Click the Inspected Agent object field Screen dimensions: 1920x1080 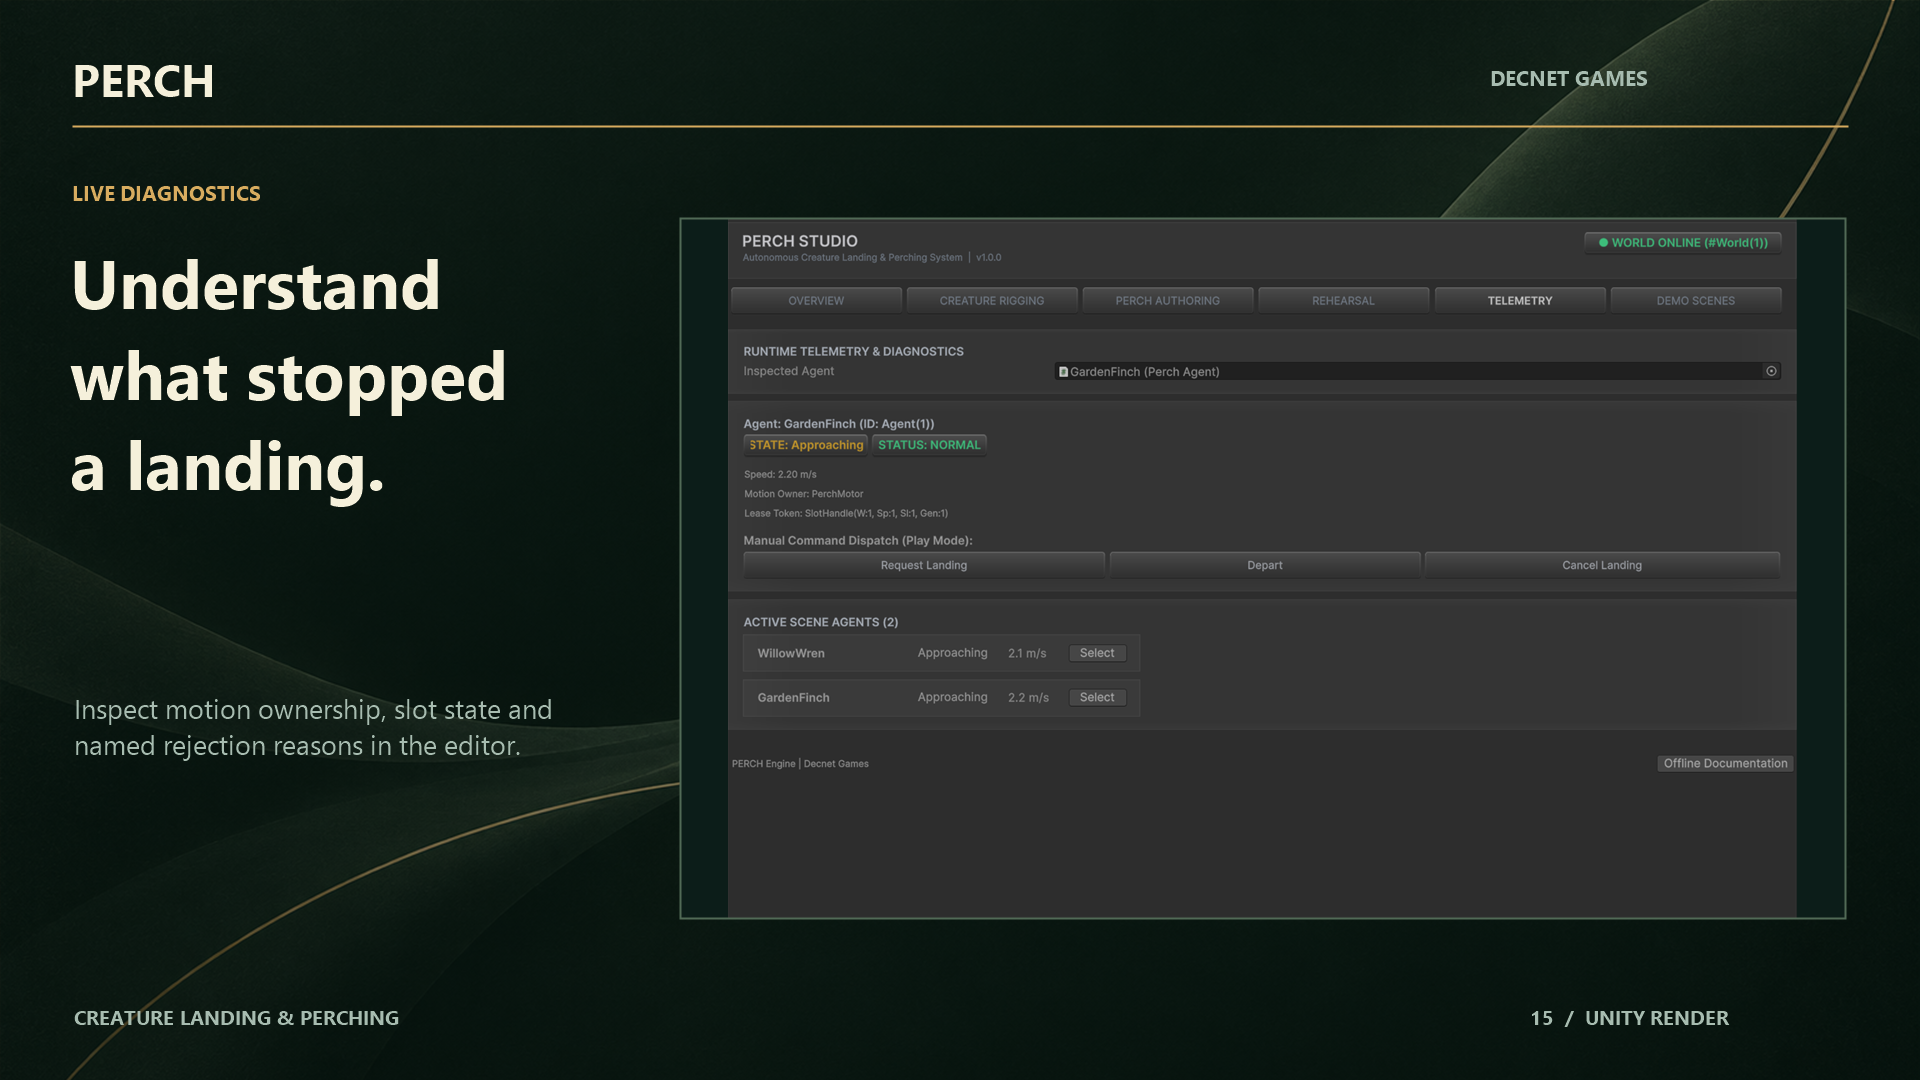(x=1417, y=372)
